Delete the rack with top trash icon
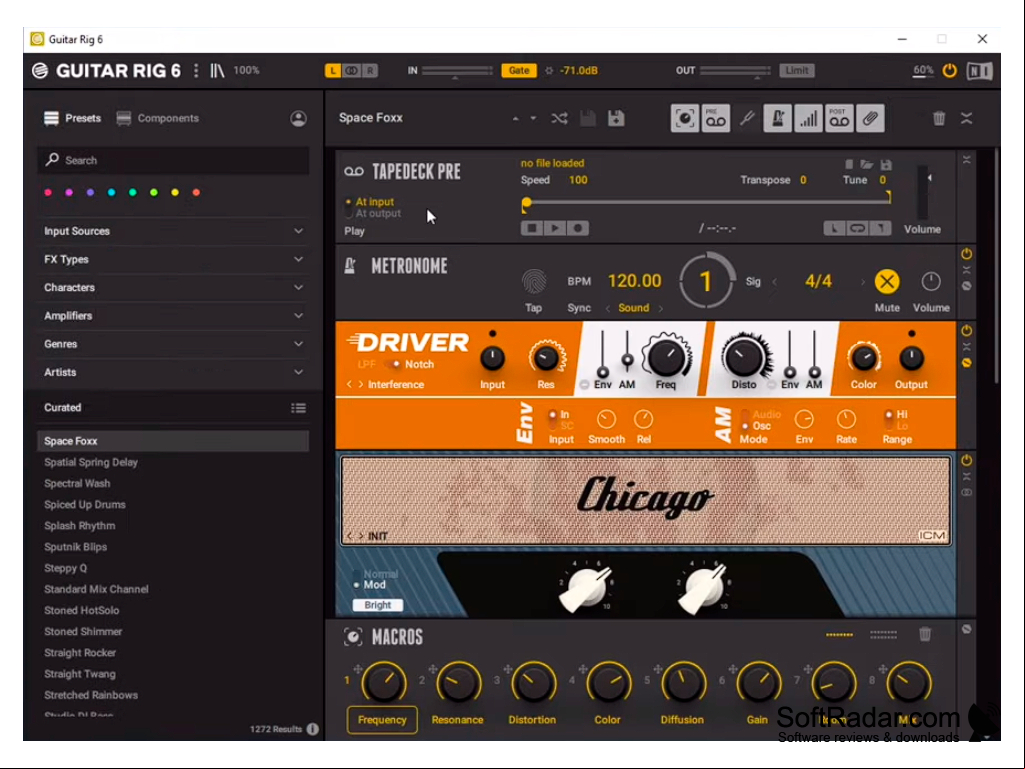 (x=939, y=118)
